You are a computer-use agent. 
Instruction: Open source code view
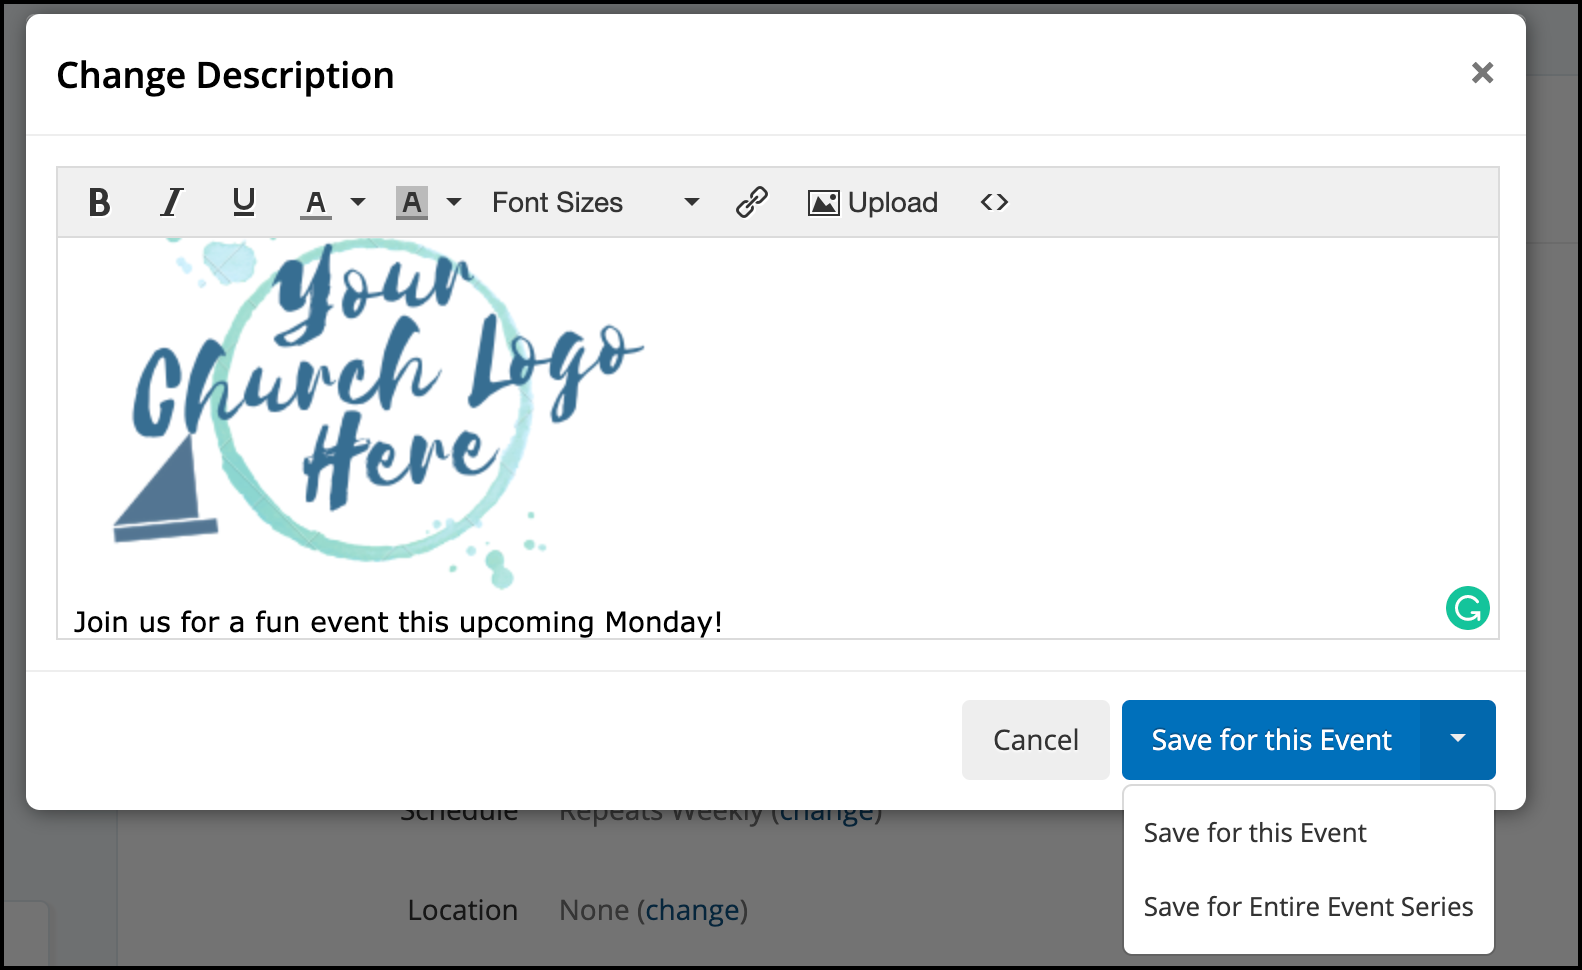coord(994,203)
